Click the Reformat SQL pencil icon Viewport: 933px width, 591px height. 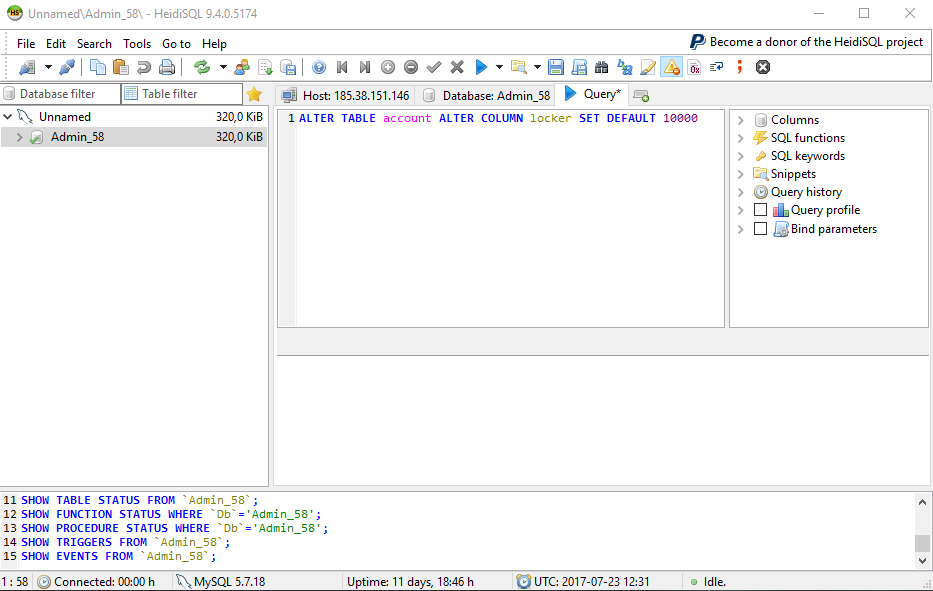(648, 67)
